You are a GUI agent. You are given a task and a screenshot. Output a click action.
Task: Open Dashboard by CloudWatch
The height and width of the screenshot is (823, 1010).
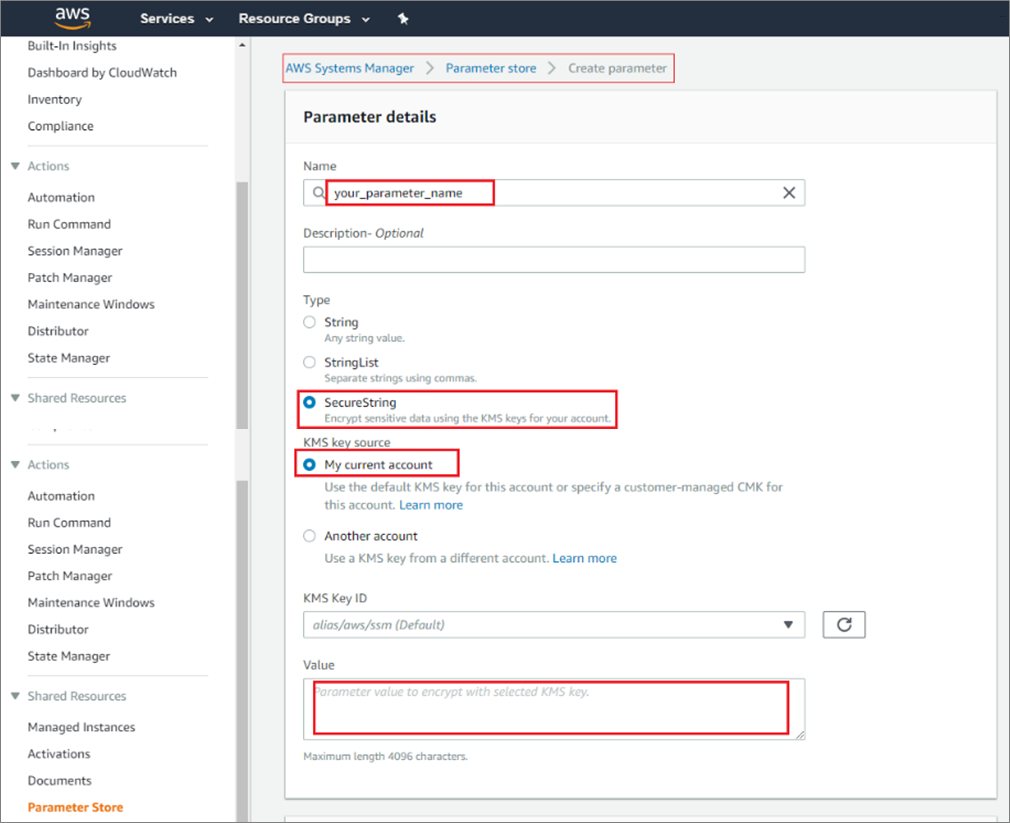102,73
